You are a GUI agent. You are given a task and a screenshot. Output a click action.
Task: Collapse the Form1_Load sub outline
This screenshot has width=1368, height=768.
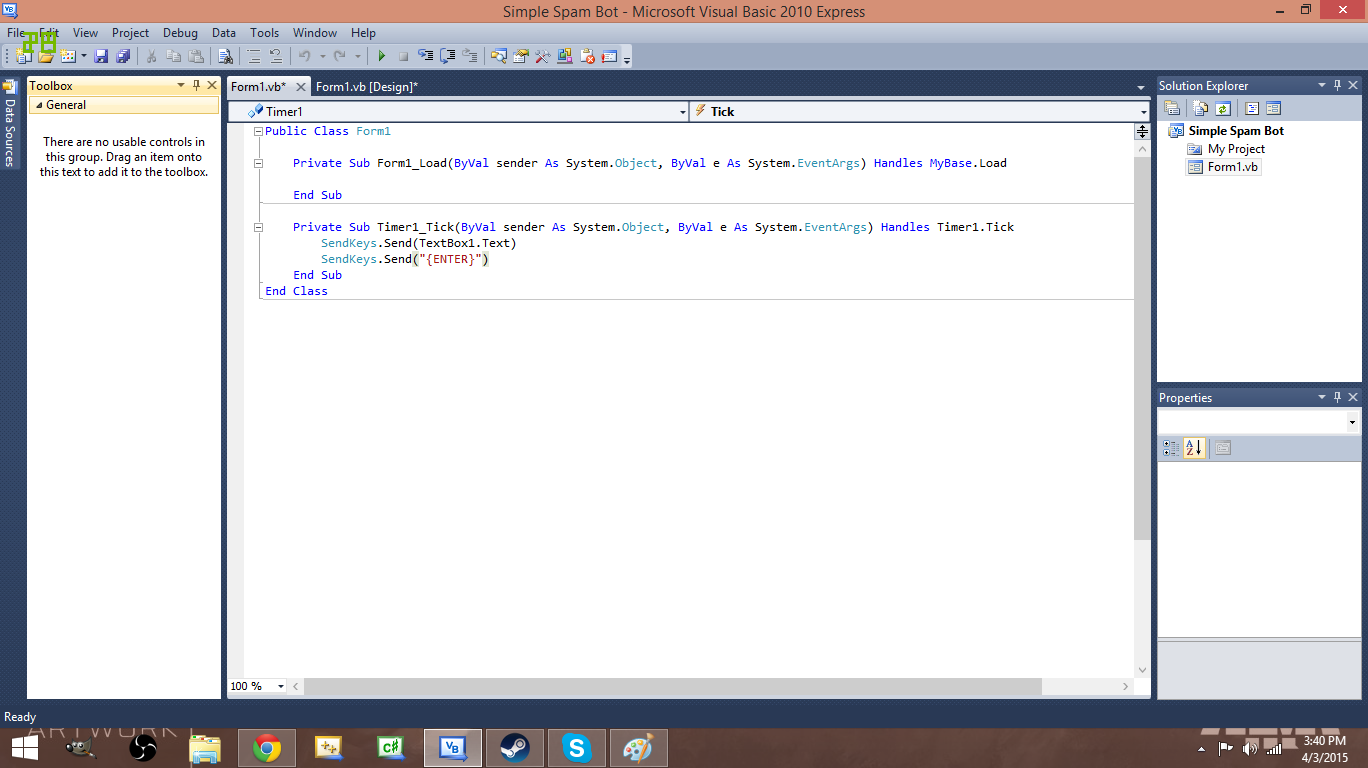pos(258,163)
